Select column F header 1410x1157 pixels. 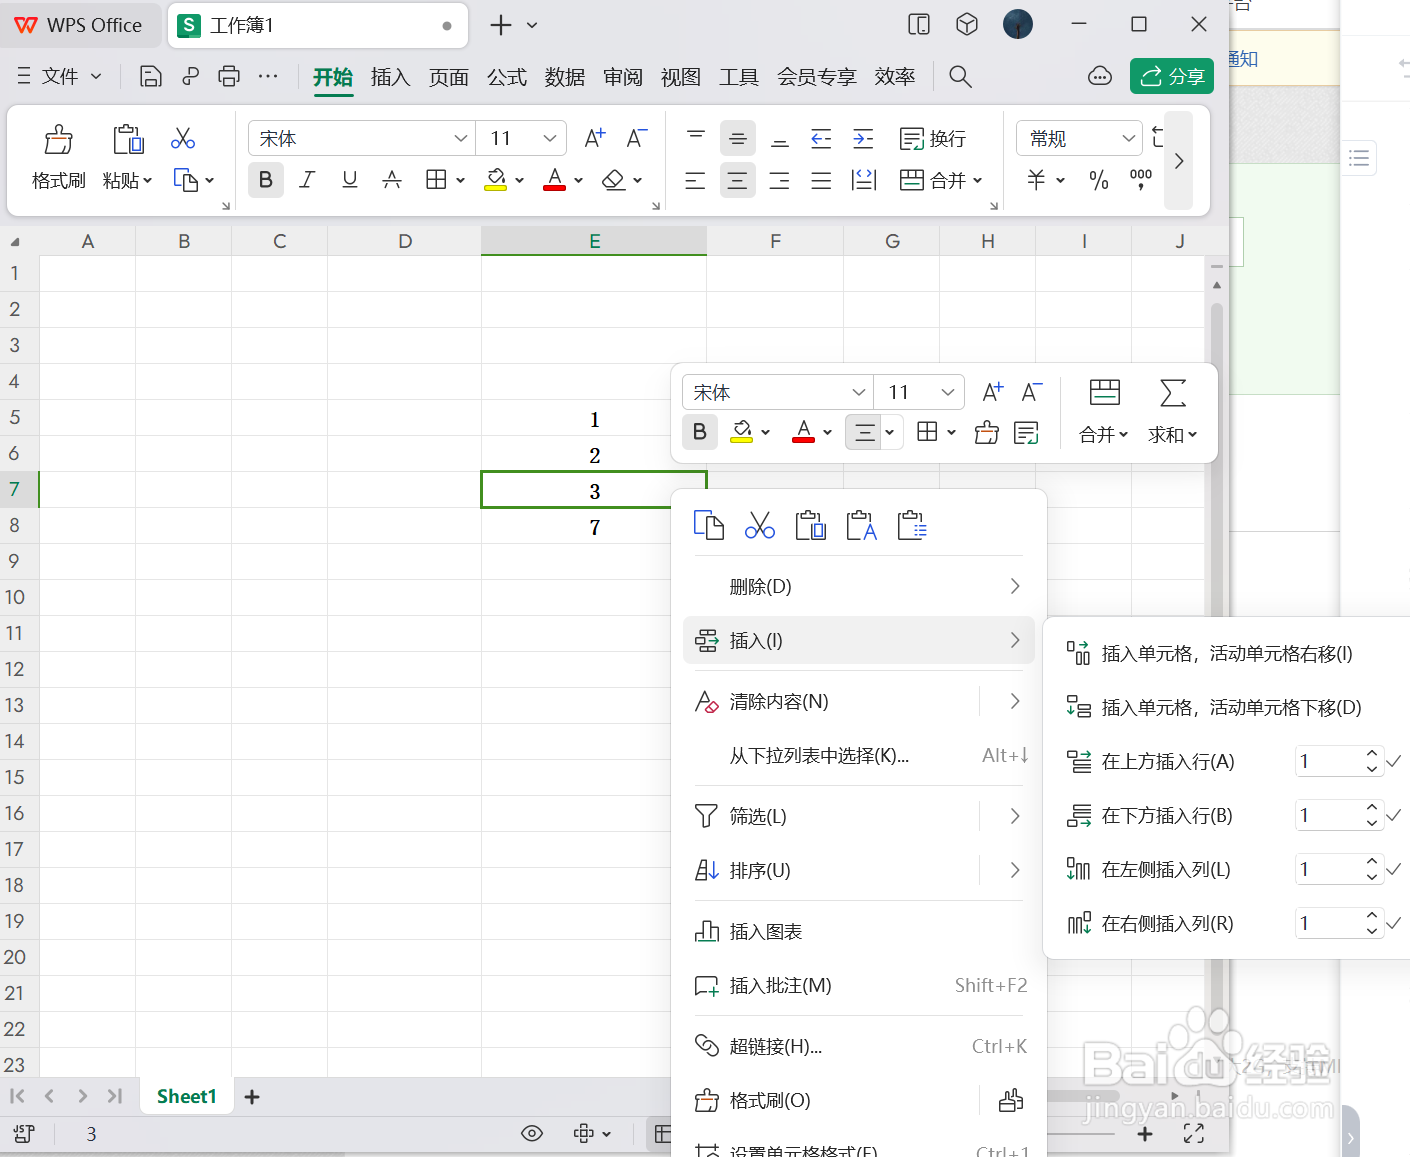tap(775, 241)
